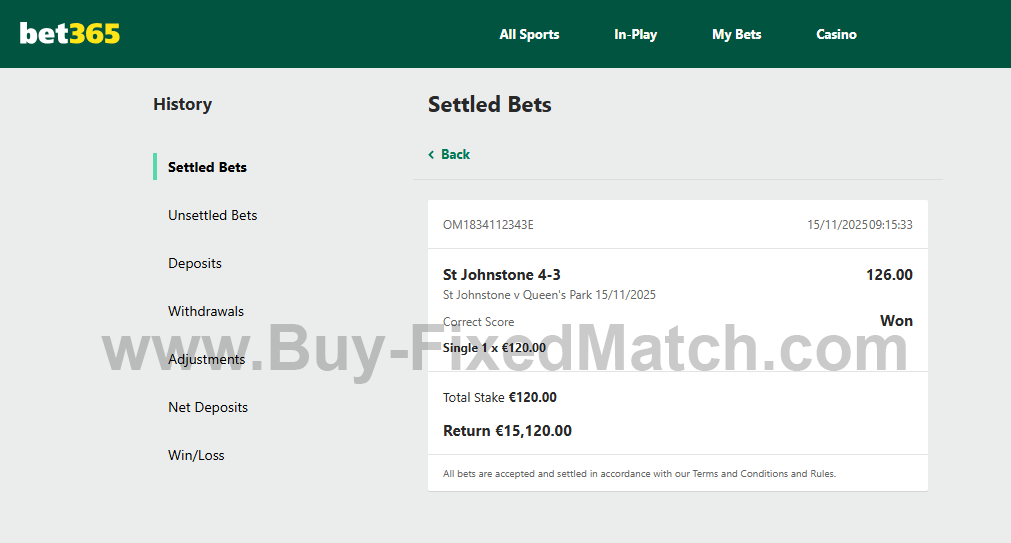Open the Casino section

point(836,34)
